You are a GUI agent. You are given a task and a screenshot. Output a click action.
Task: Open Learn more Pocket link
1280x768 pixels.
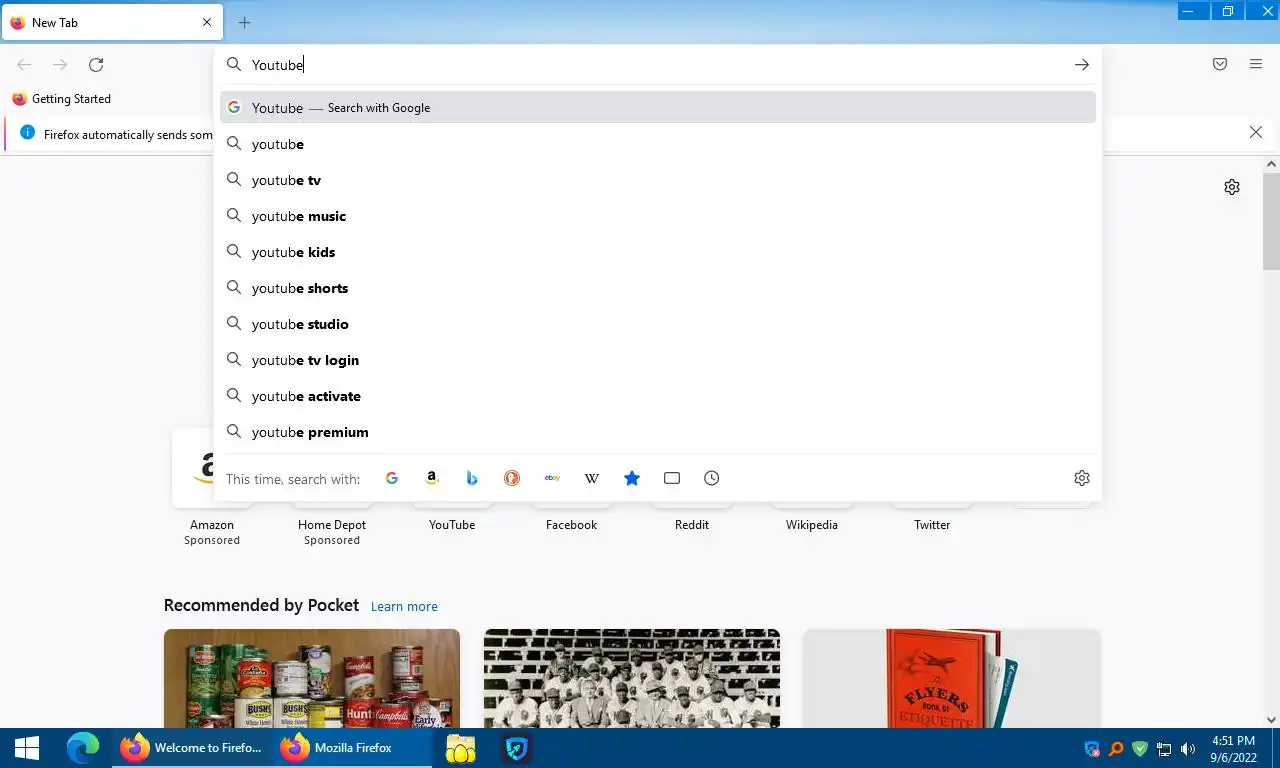404,606
